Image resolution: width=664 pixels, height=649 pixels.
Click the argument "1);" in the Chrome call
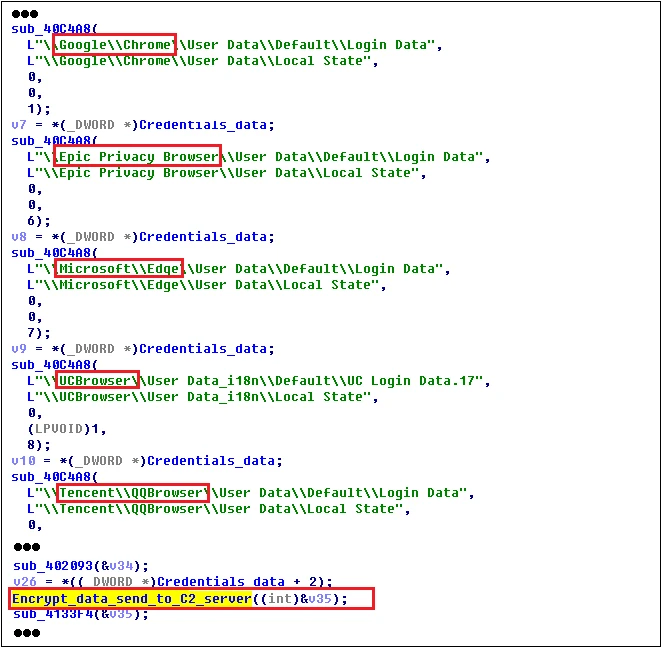pyautogui.click(x=39, y=109)
